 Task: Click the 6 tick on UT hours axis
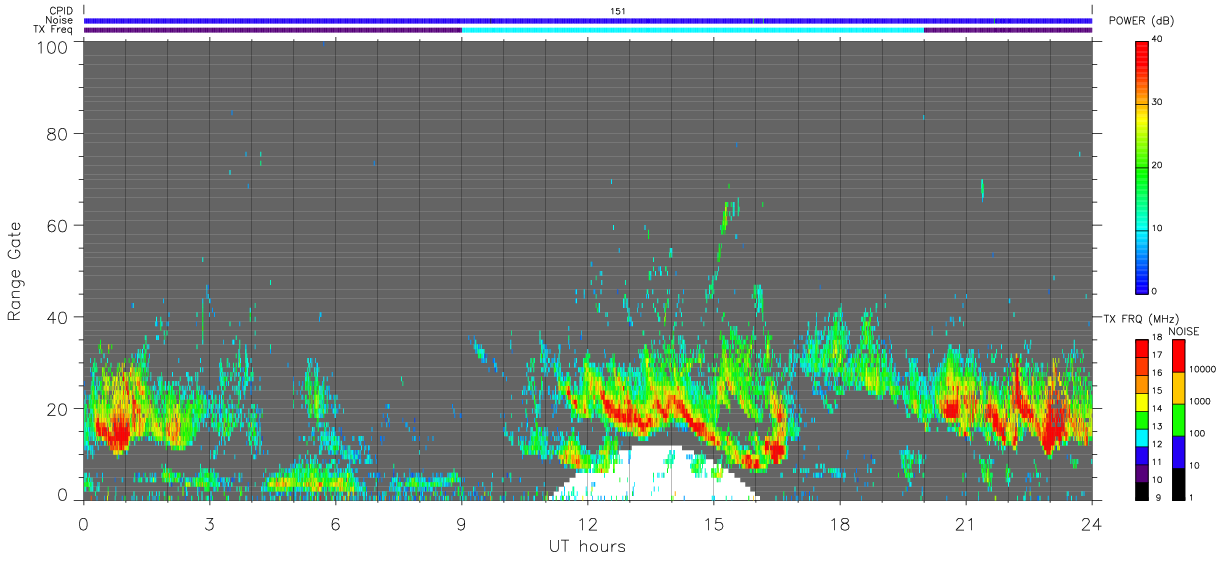point(335,524)
